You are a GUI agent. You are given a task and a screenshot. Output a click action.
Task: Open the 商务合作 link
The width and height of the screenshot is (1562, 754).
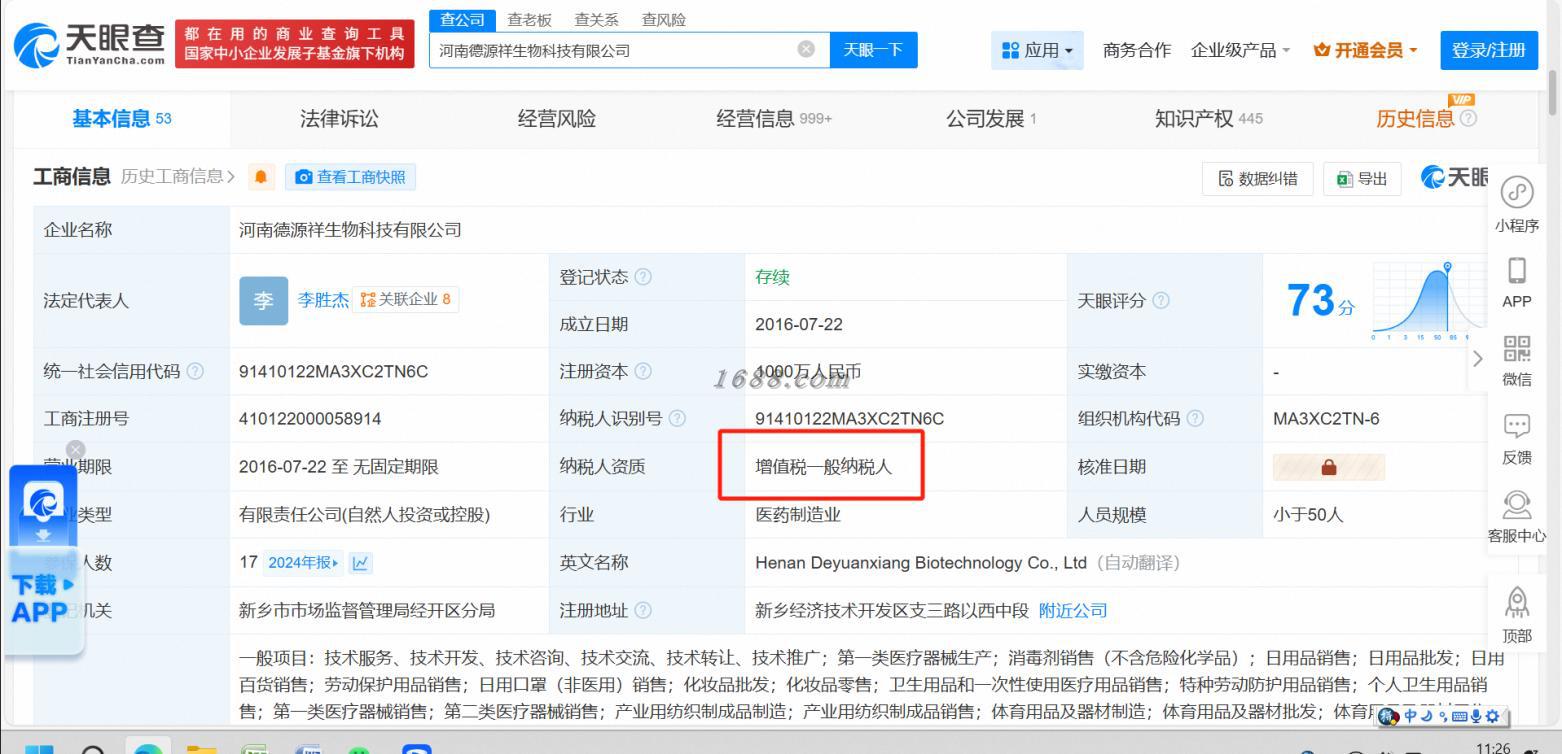click(x=1136, y=50)
